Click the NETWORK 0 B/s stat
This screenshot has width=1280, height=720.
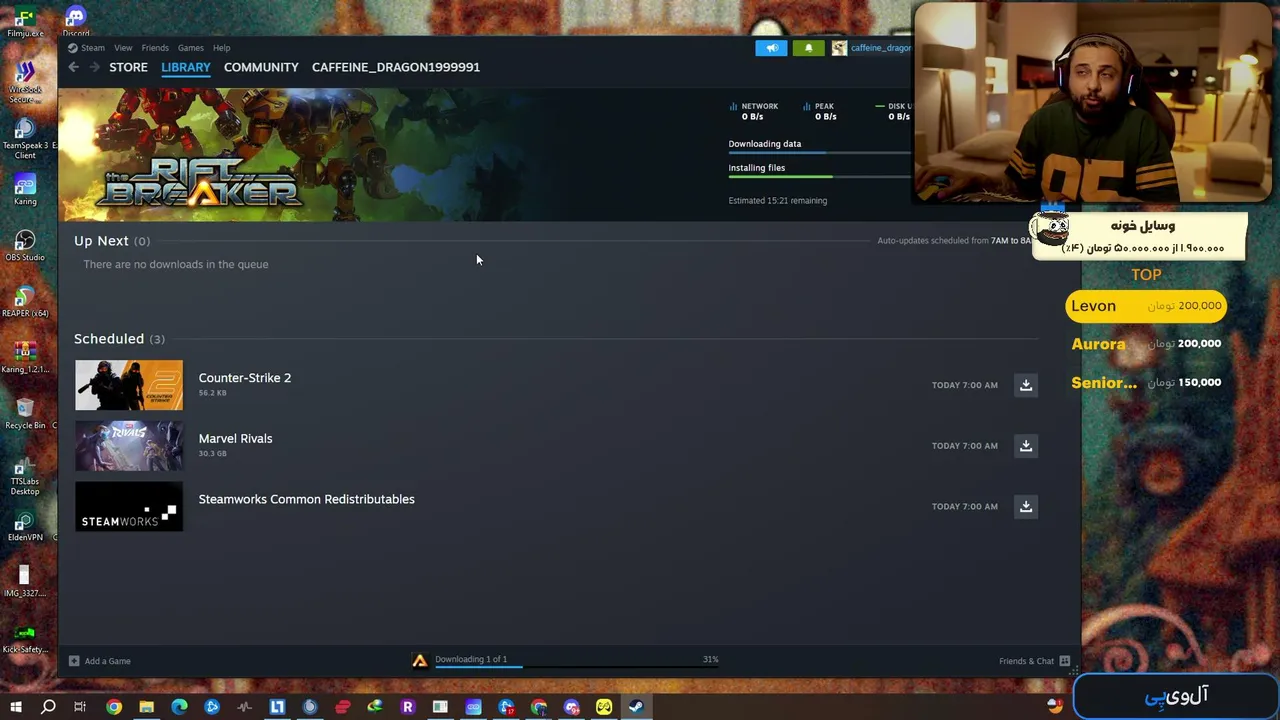click(x=754, y=111)
